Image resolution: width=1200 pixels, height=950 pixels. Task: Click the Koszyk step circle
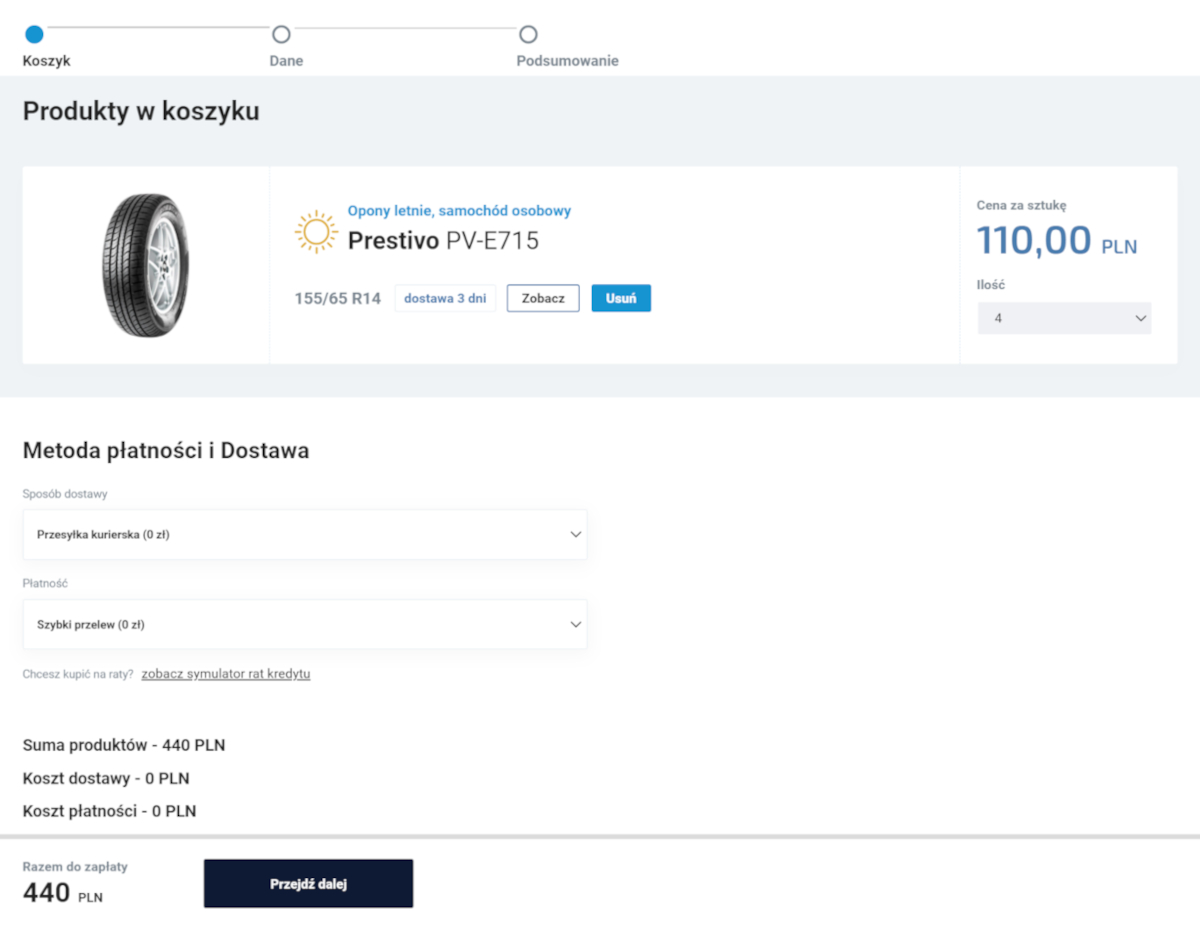[34, 34]
